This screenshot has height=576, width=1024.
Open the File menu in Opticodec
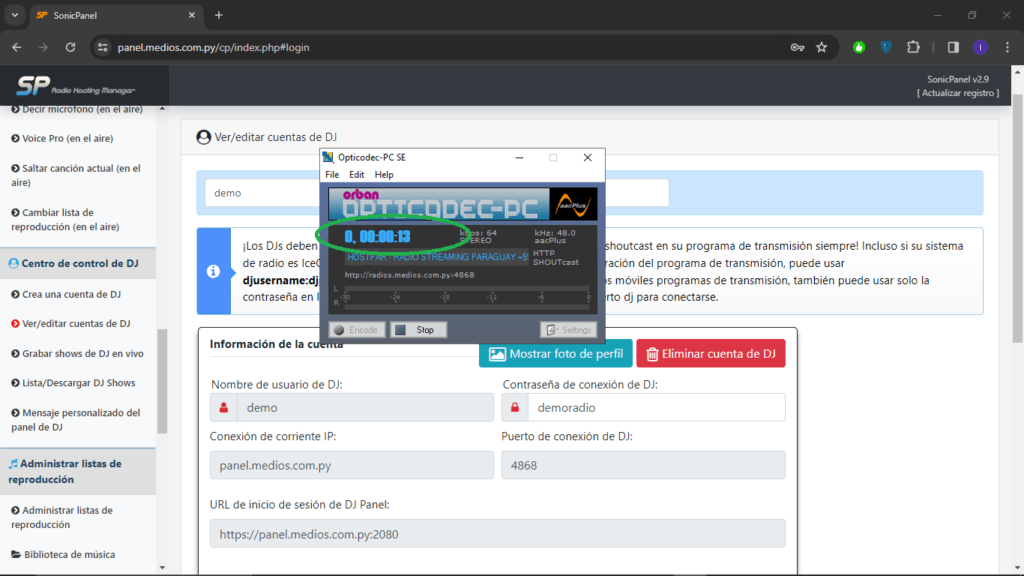[x=332, y=174]
